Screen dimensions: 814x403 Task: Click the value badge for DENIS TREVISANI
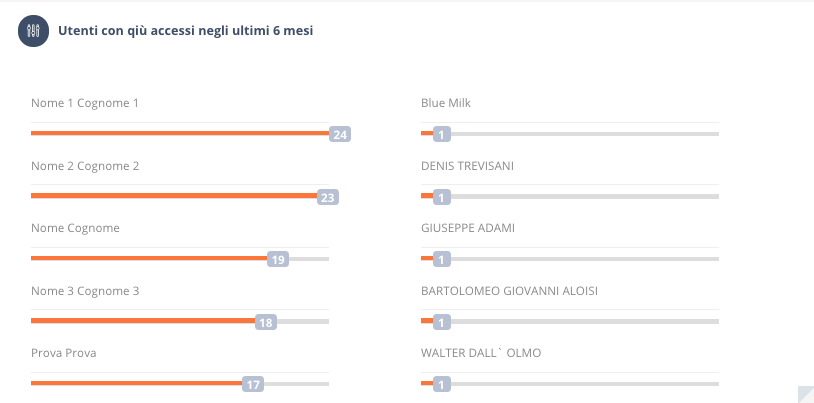click(x=442, y=197)
